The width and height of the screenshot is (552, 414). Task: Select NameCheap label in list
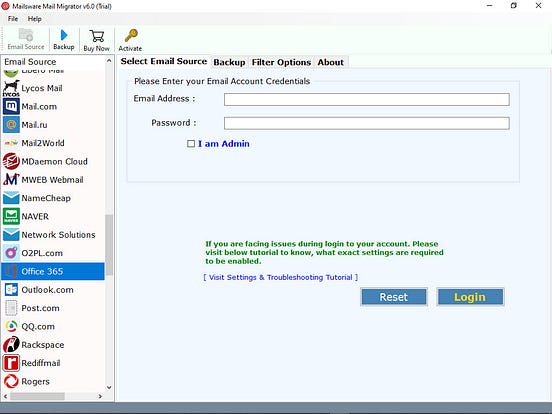pos(46,198)
